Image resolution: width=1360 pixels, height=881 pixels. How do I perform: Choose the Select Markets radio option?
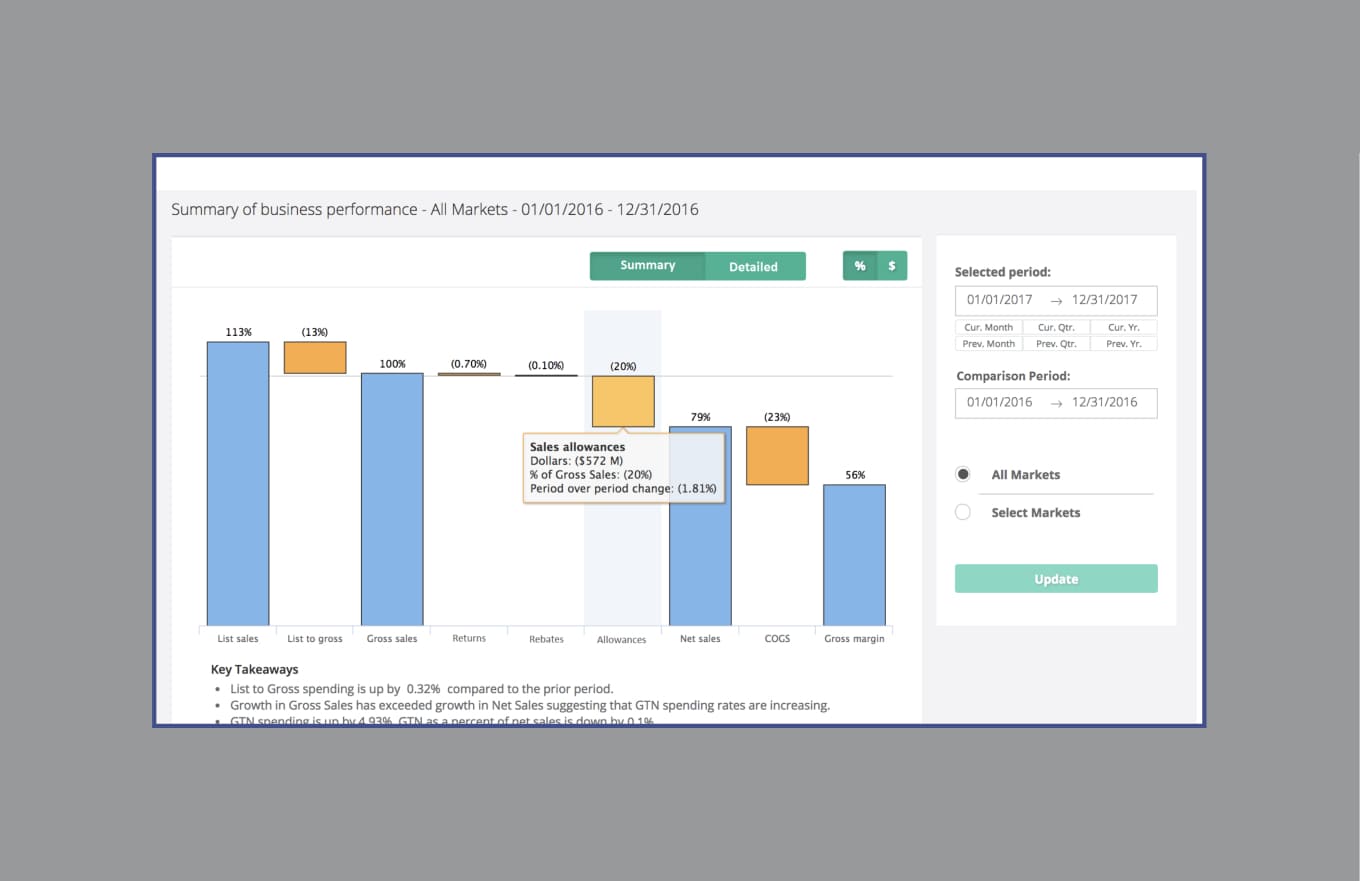click(x=963, y=512)
